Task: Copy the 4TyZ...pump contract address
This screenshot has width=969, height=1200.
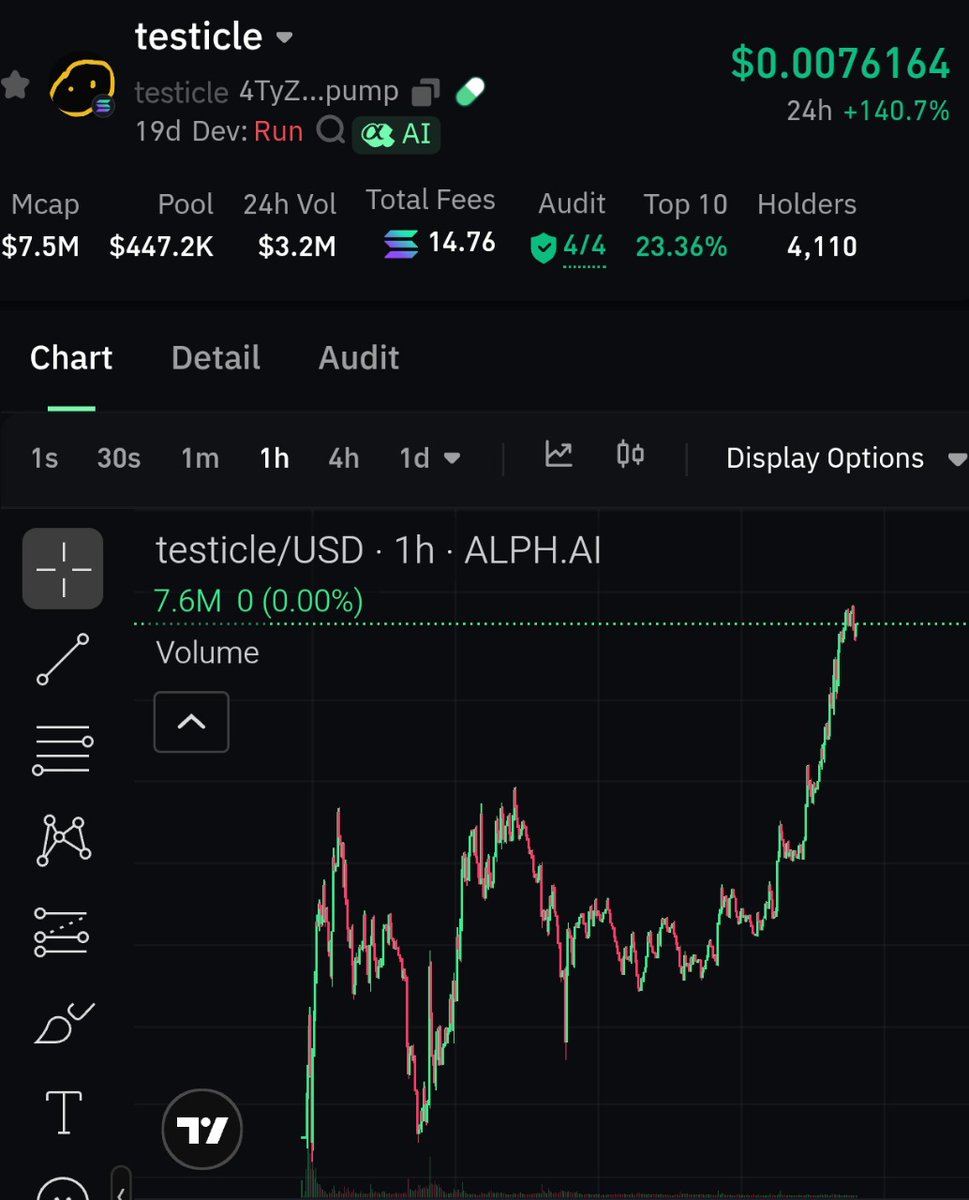Action: 426,93
